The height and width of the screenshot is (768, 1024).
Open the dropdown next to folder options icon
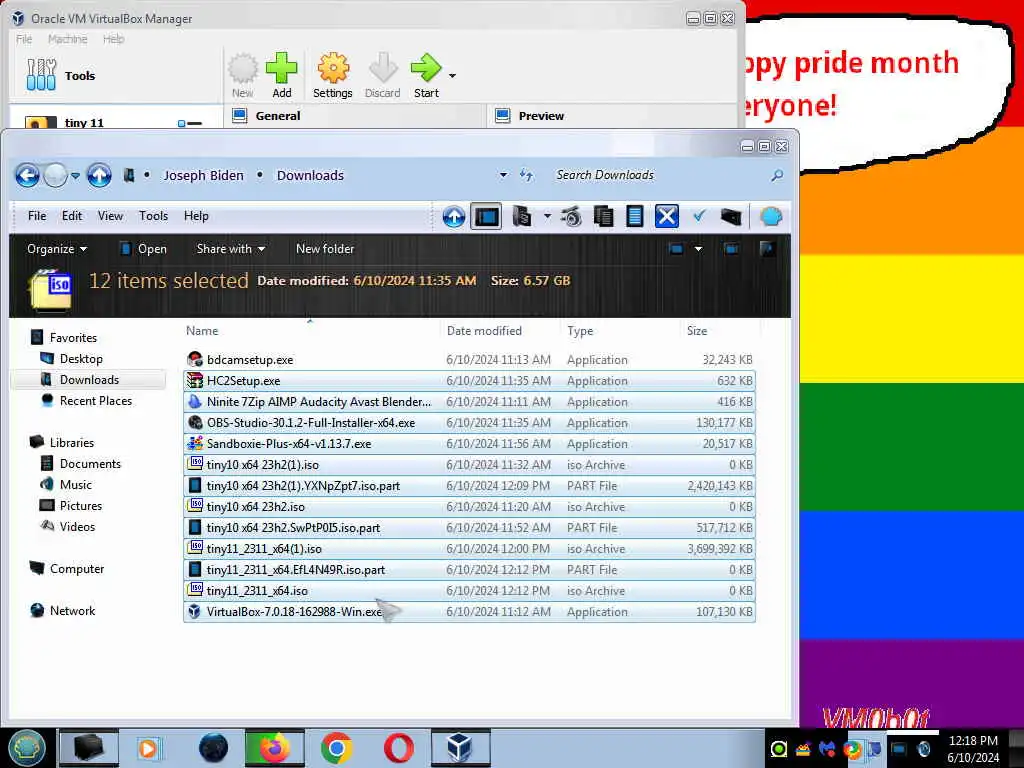(x=547, y=216)
